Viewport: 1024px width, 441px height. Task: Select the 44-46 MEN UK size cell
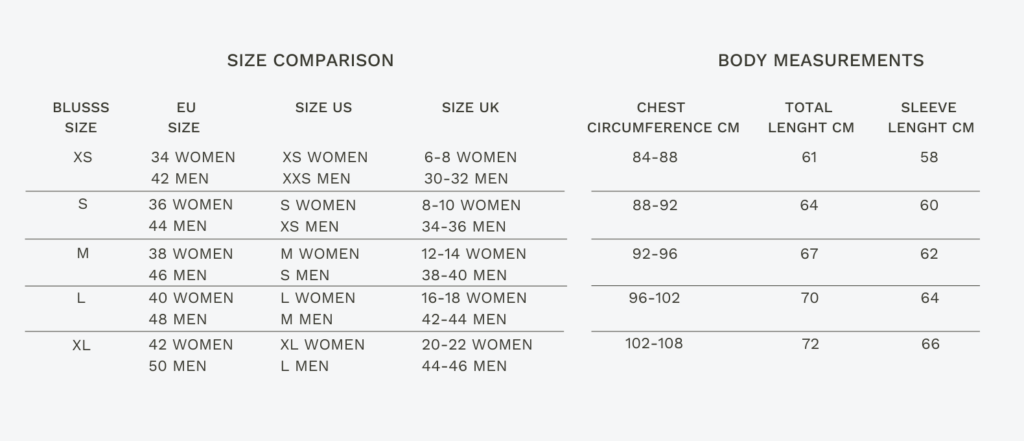(465, 366)
